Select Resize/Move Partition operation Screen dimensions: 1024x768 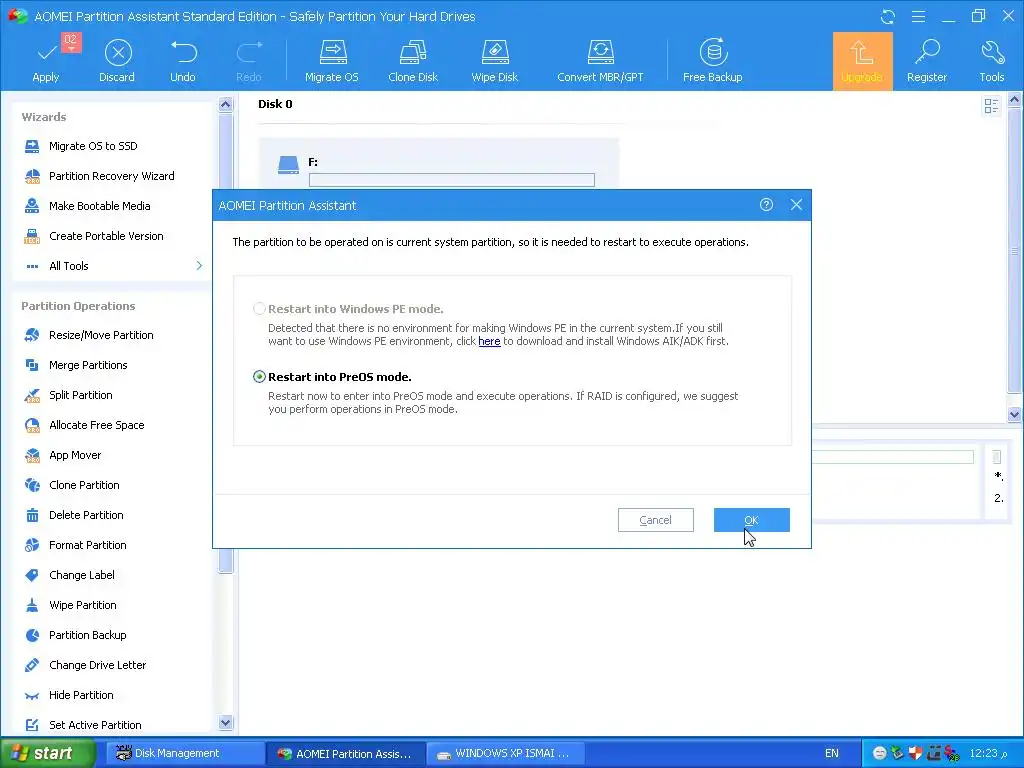click(101, 335)
